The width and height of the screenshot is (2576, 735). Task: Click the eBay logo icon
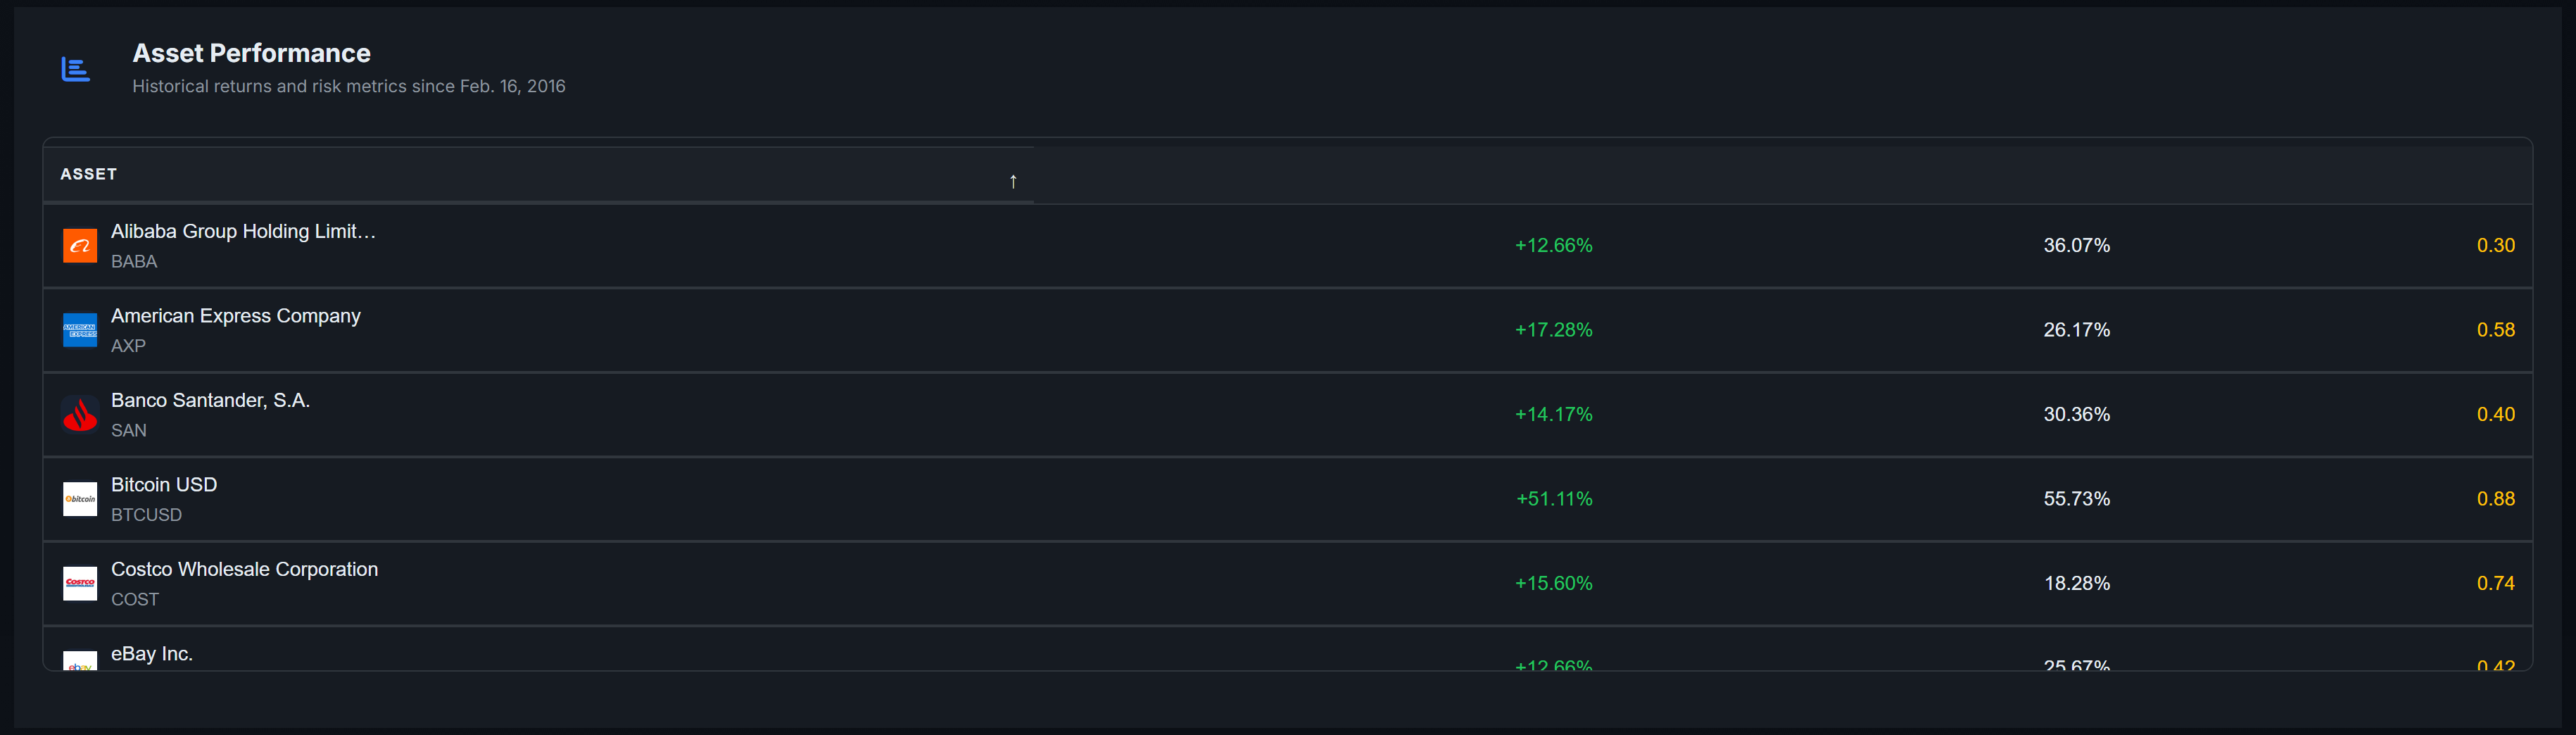point(80,662)
